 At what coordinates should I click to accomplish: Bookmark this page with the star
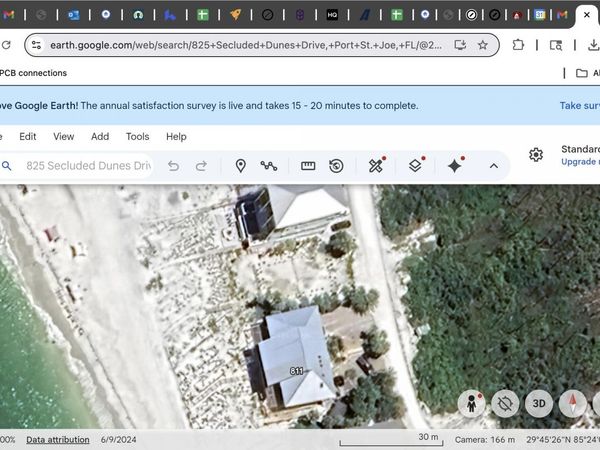coord(483,45)
